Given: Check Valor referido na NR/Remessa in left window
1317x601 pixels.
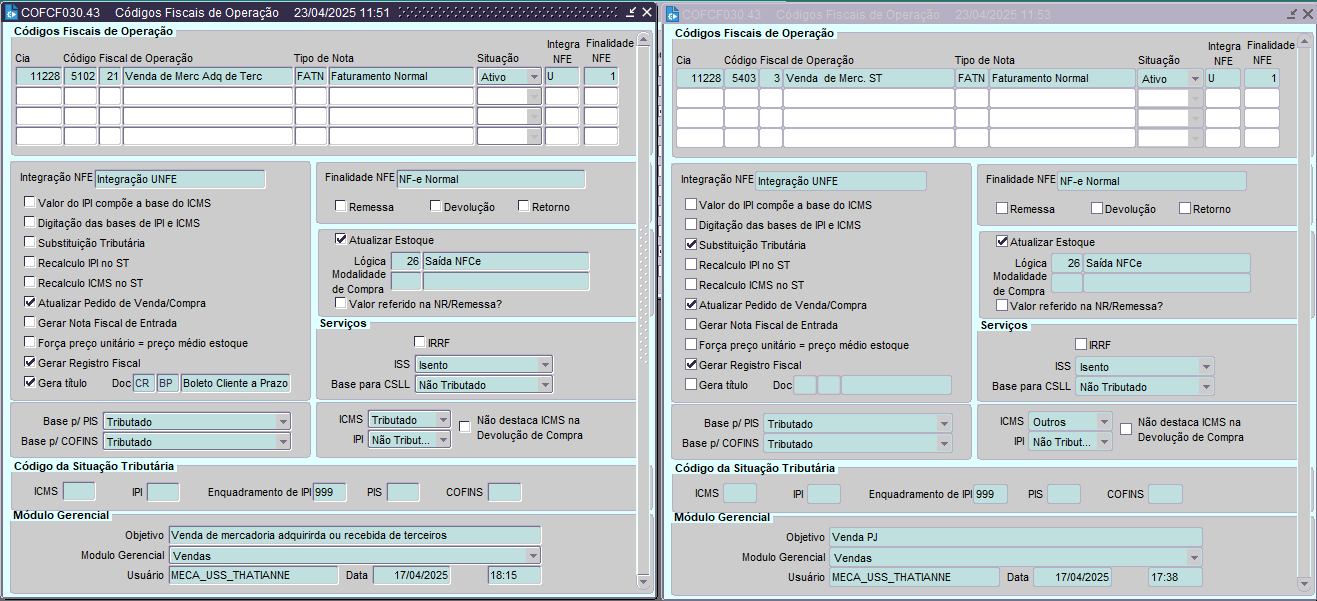Looking at the screenshot, I should pos(341,303).
